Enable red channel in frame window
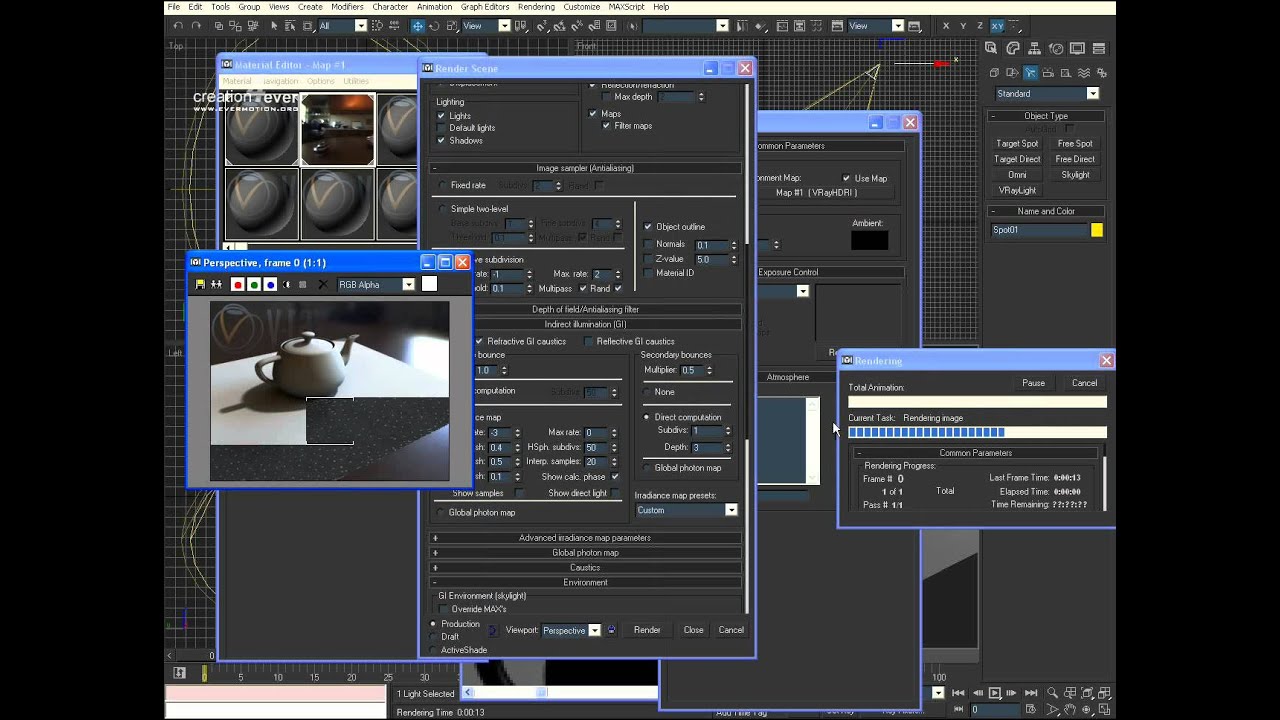This screenshot has width=1280, height=720. [238, 285]
